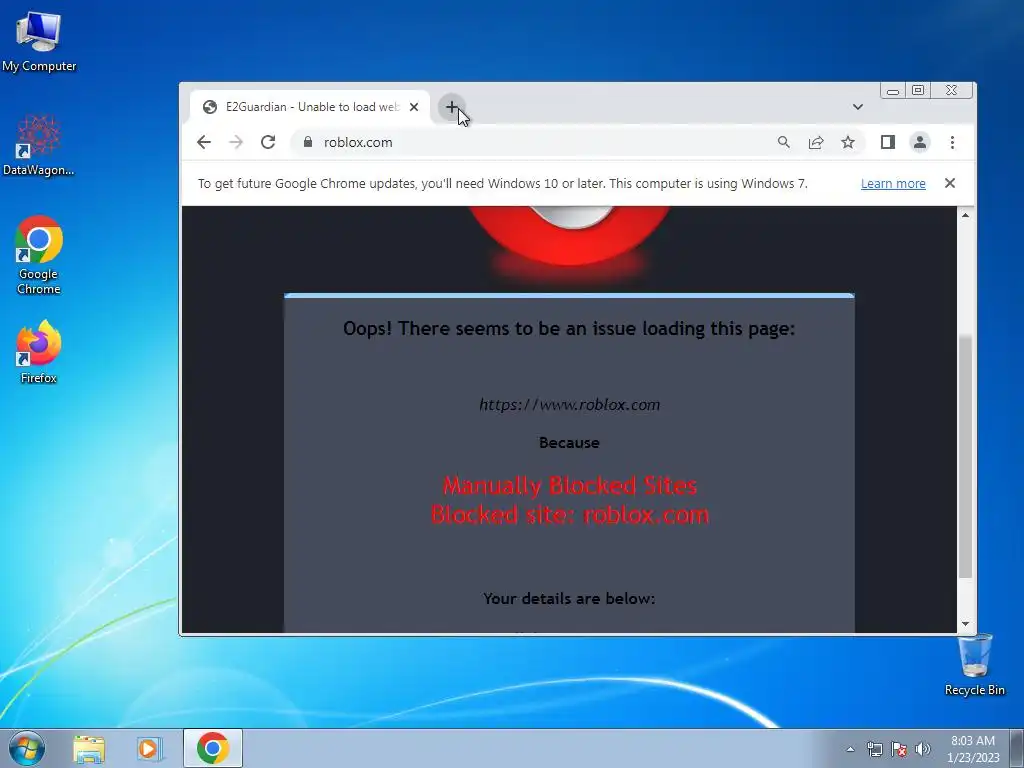The height and width of the screenshot is (768, 1024).
Task: Go forward with the forward arrow
Action: point(236,142)
